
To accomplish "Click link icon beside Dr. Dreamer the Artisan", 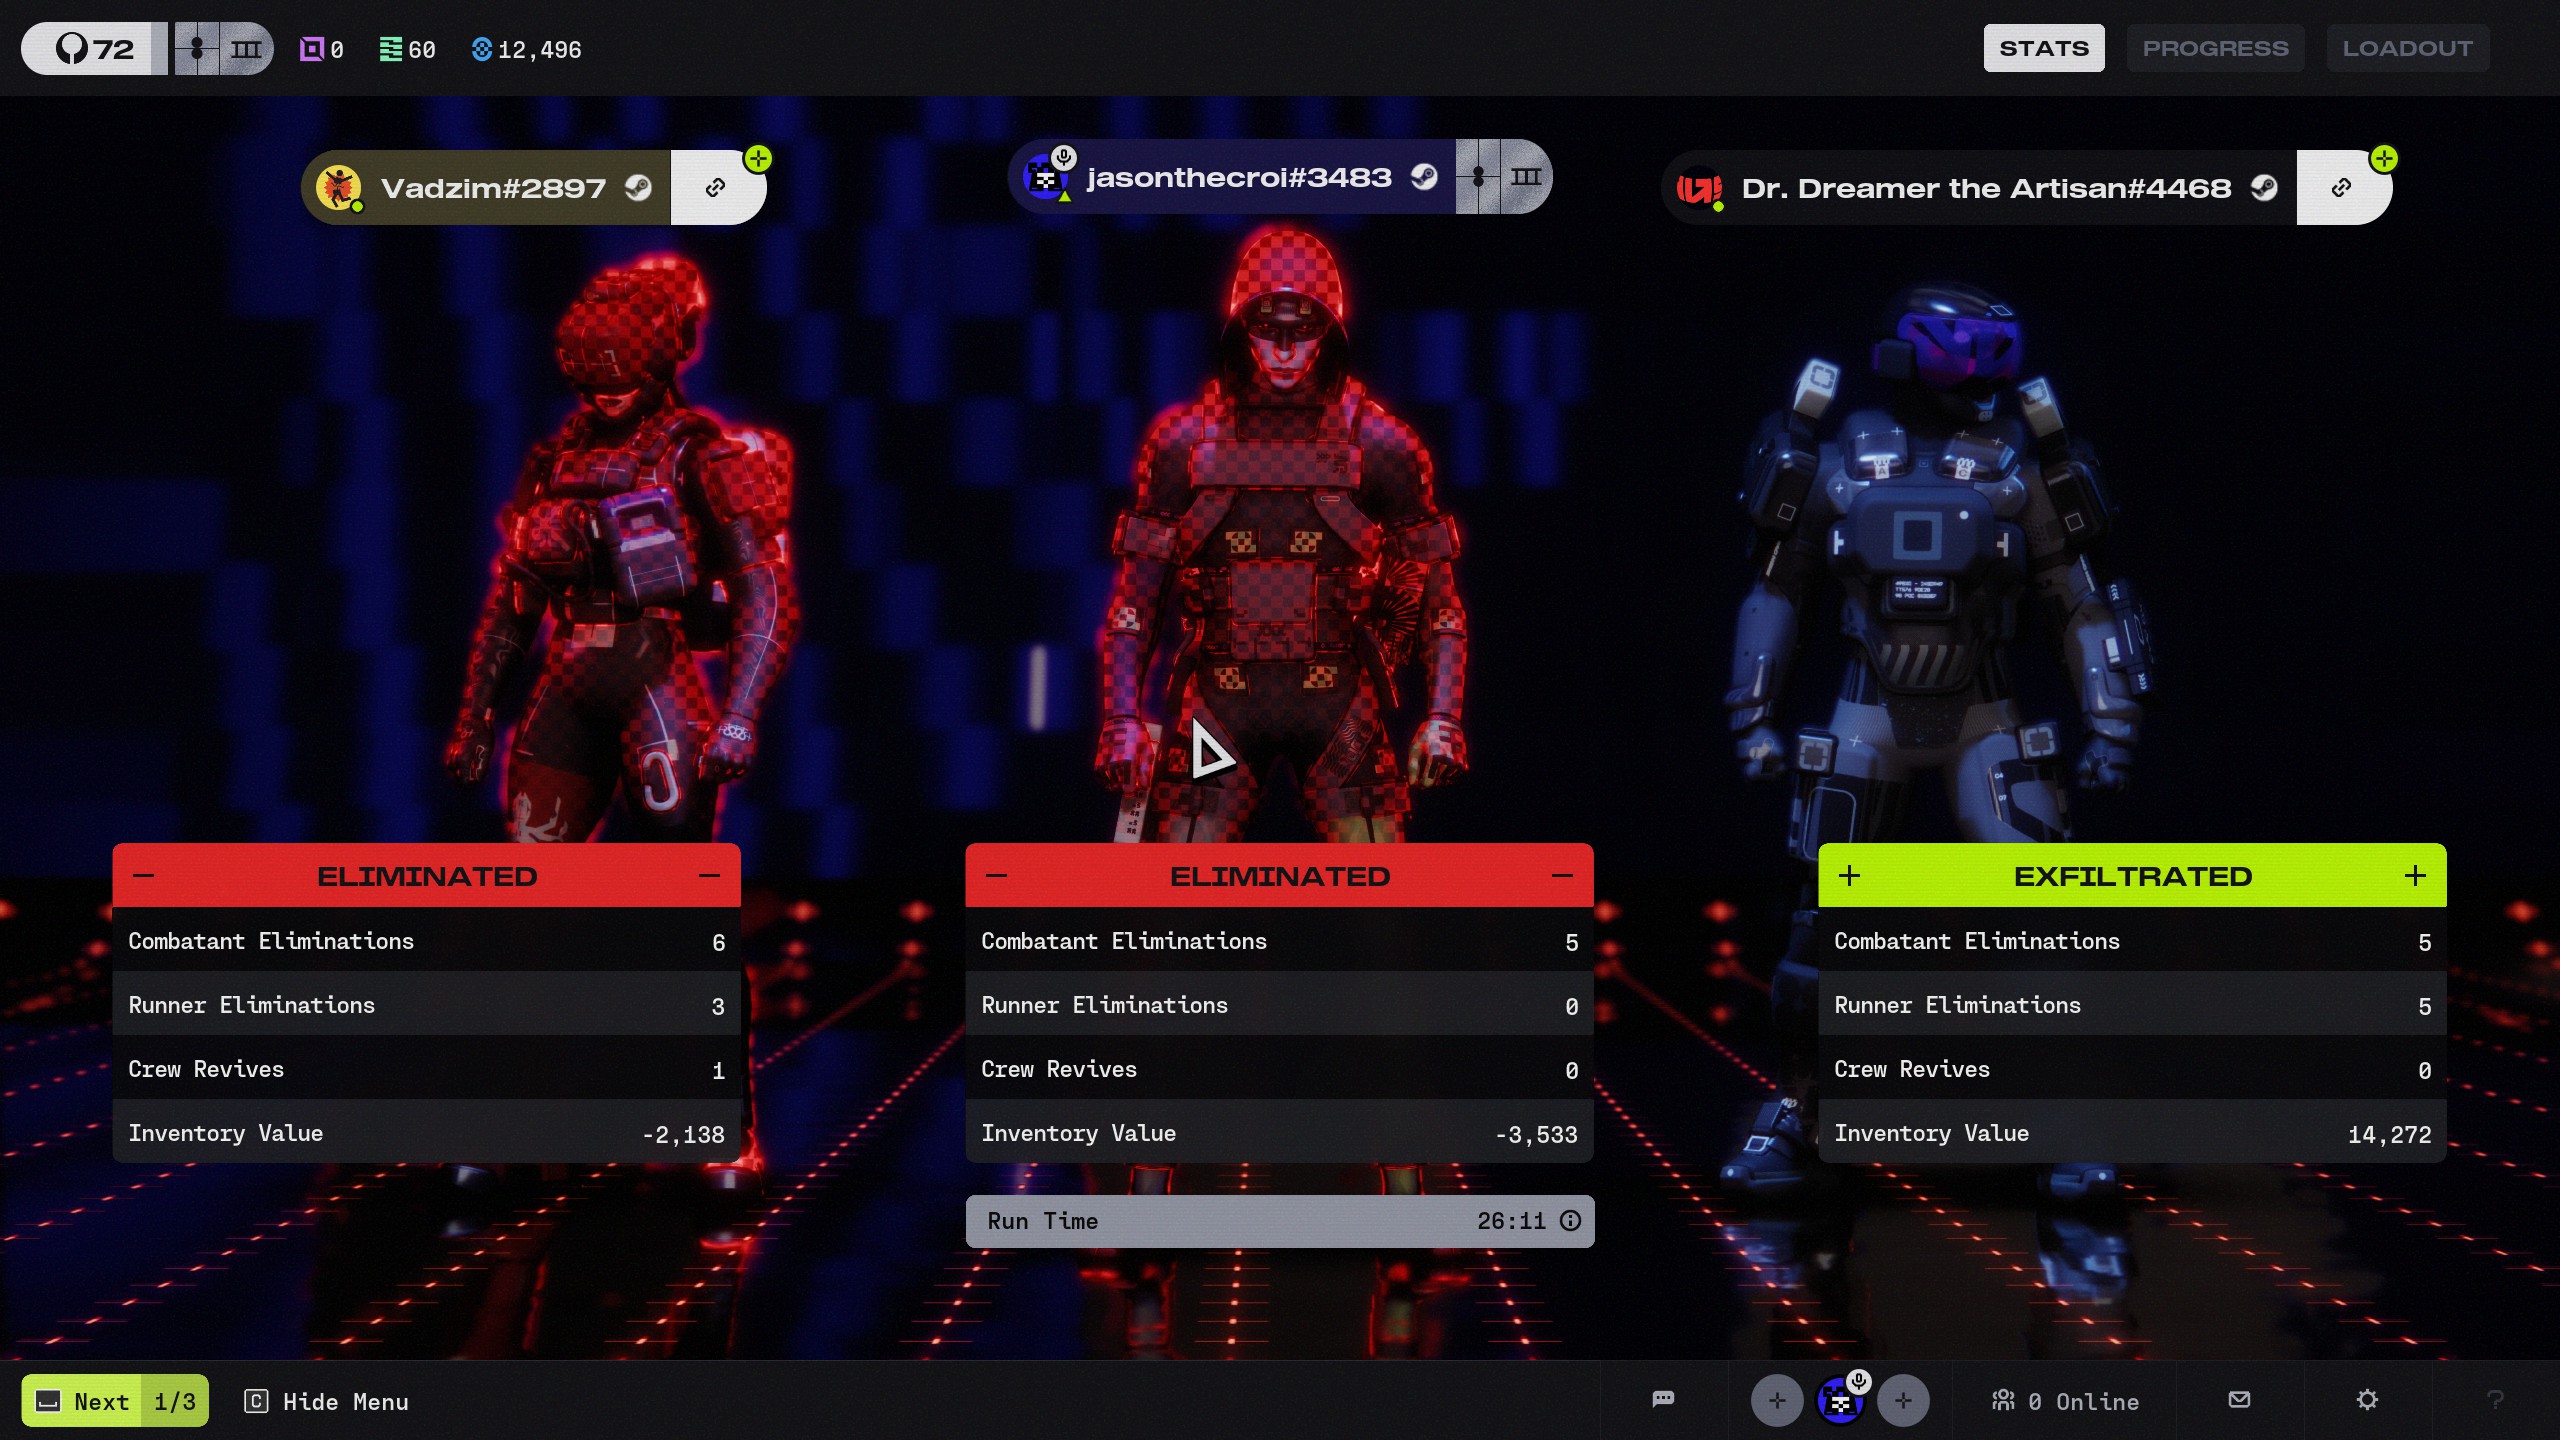I will pyautogui.click(x=2342, y=188).
